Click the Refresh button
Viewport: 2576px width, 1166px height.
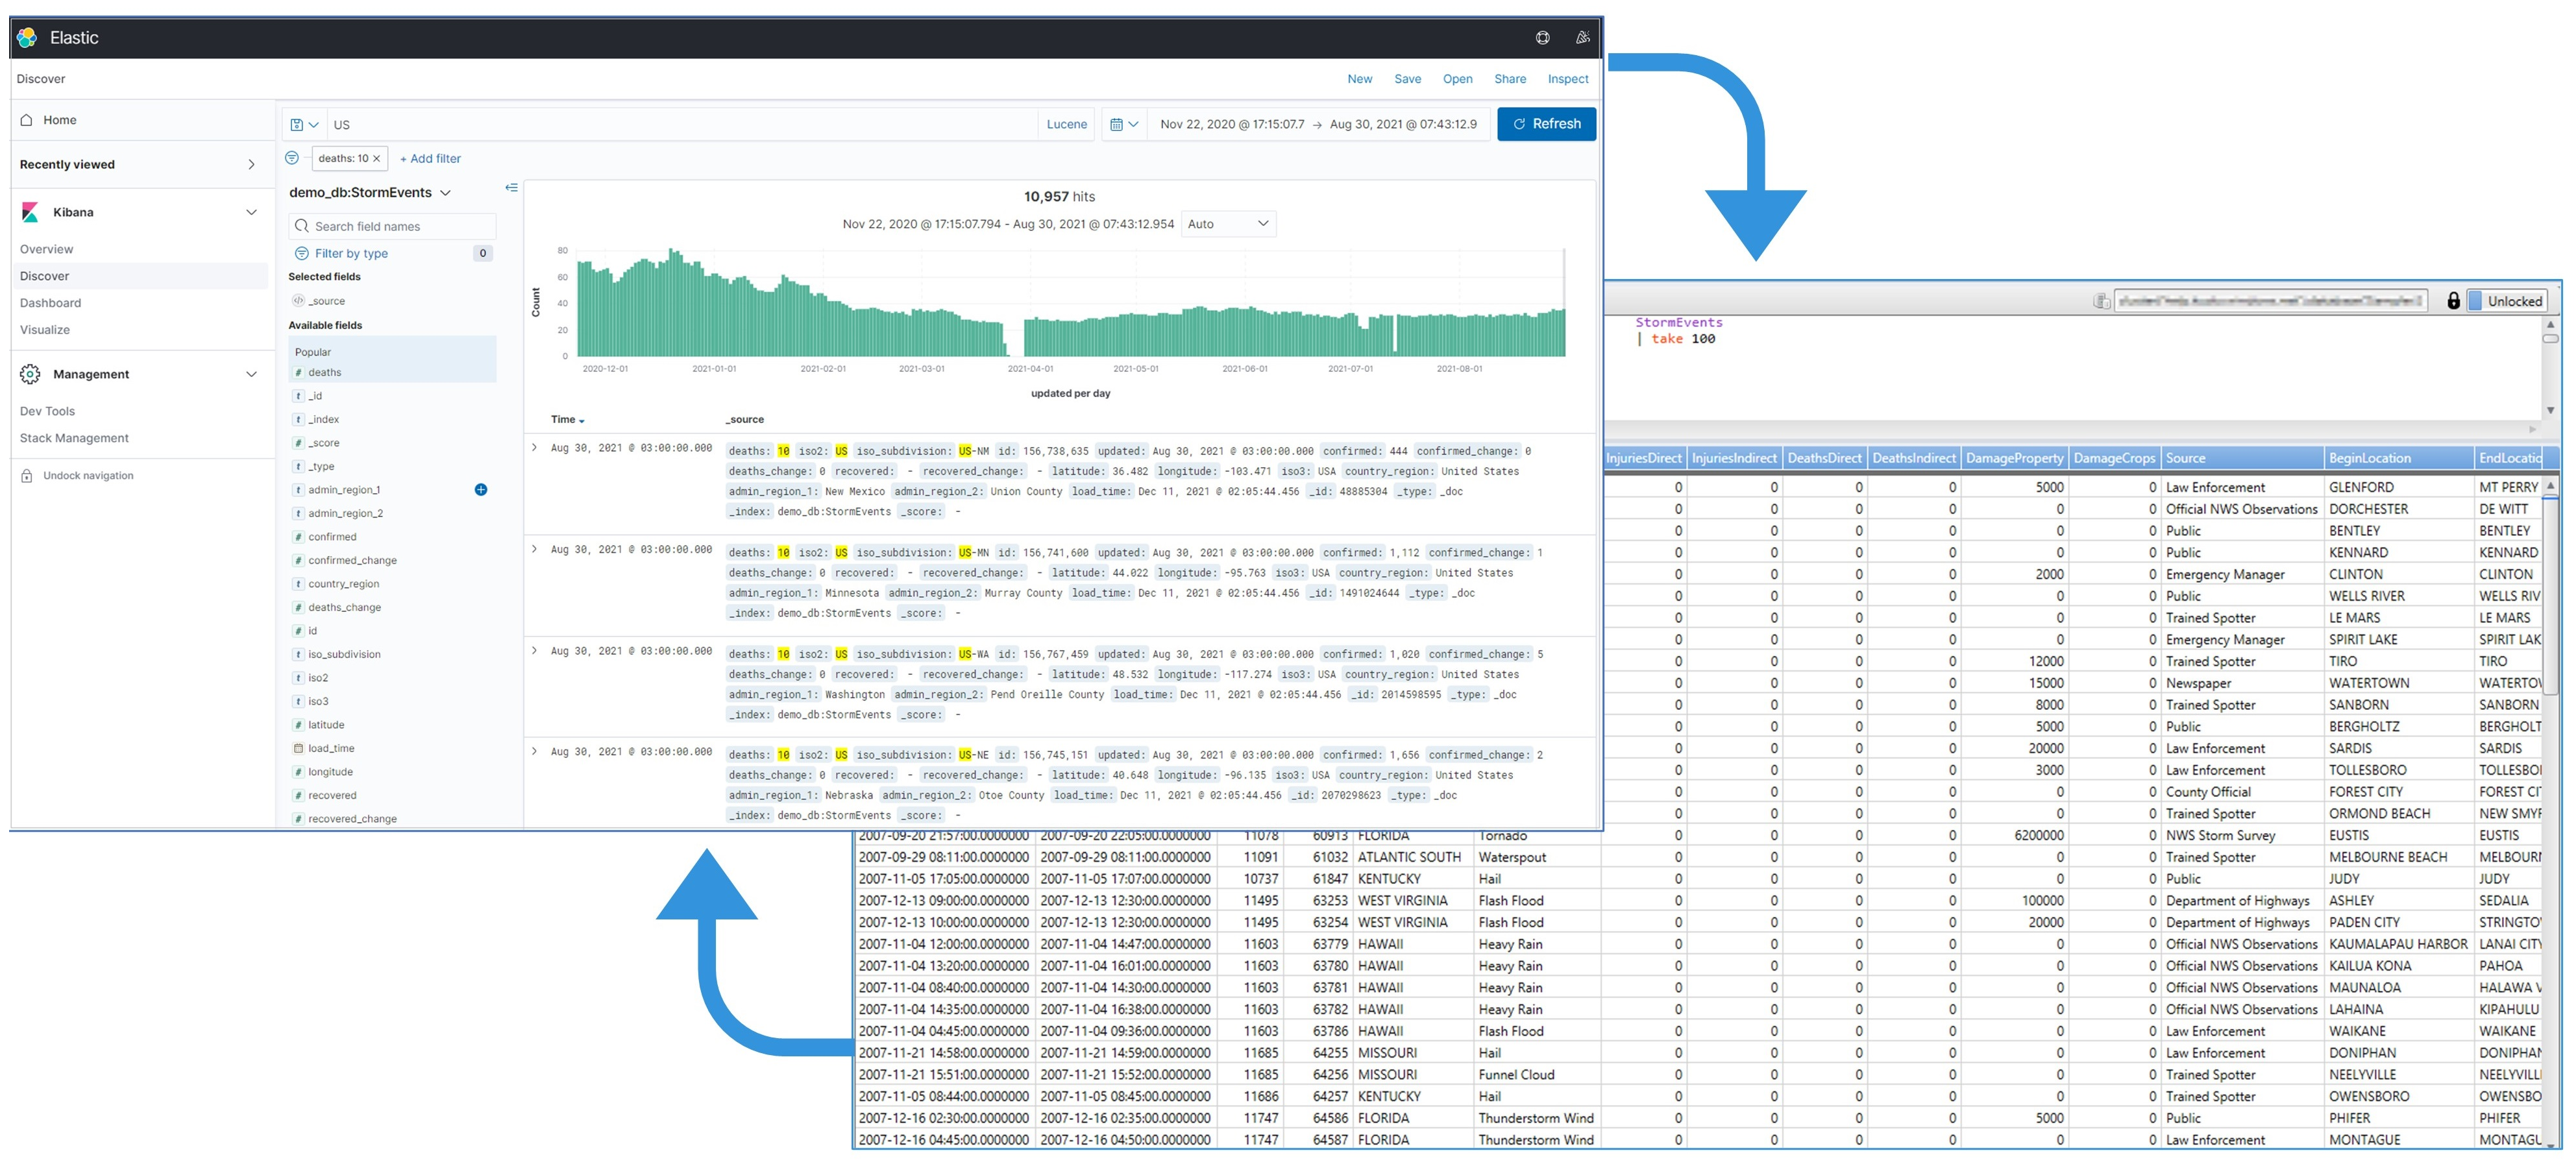point(1546,124)
